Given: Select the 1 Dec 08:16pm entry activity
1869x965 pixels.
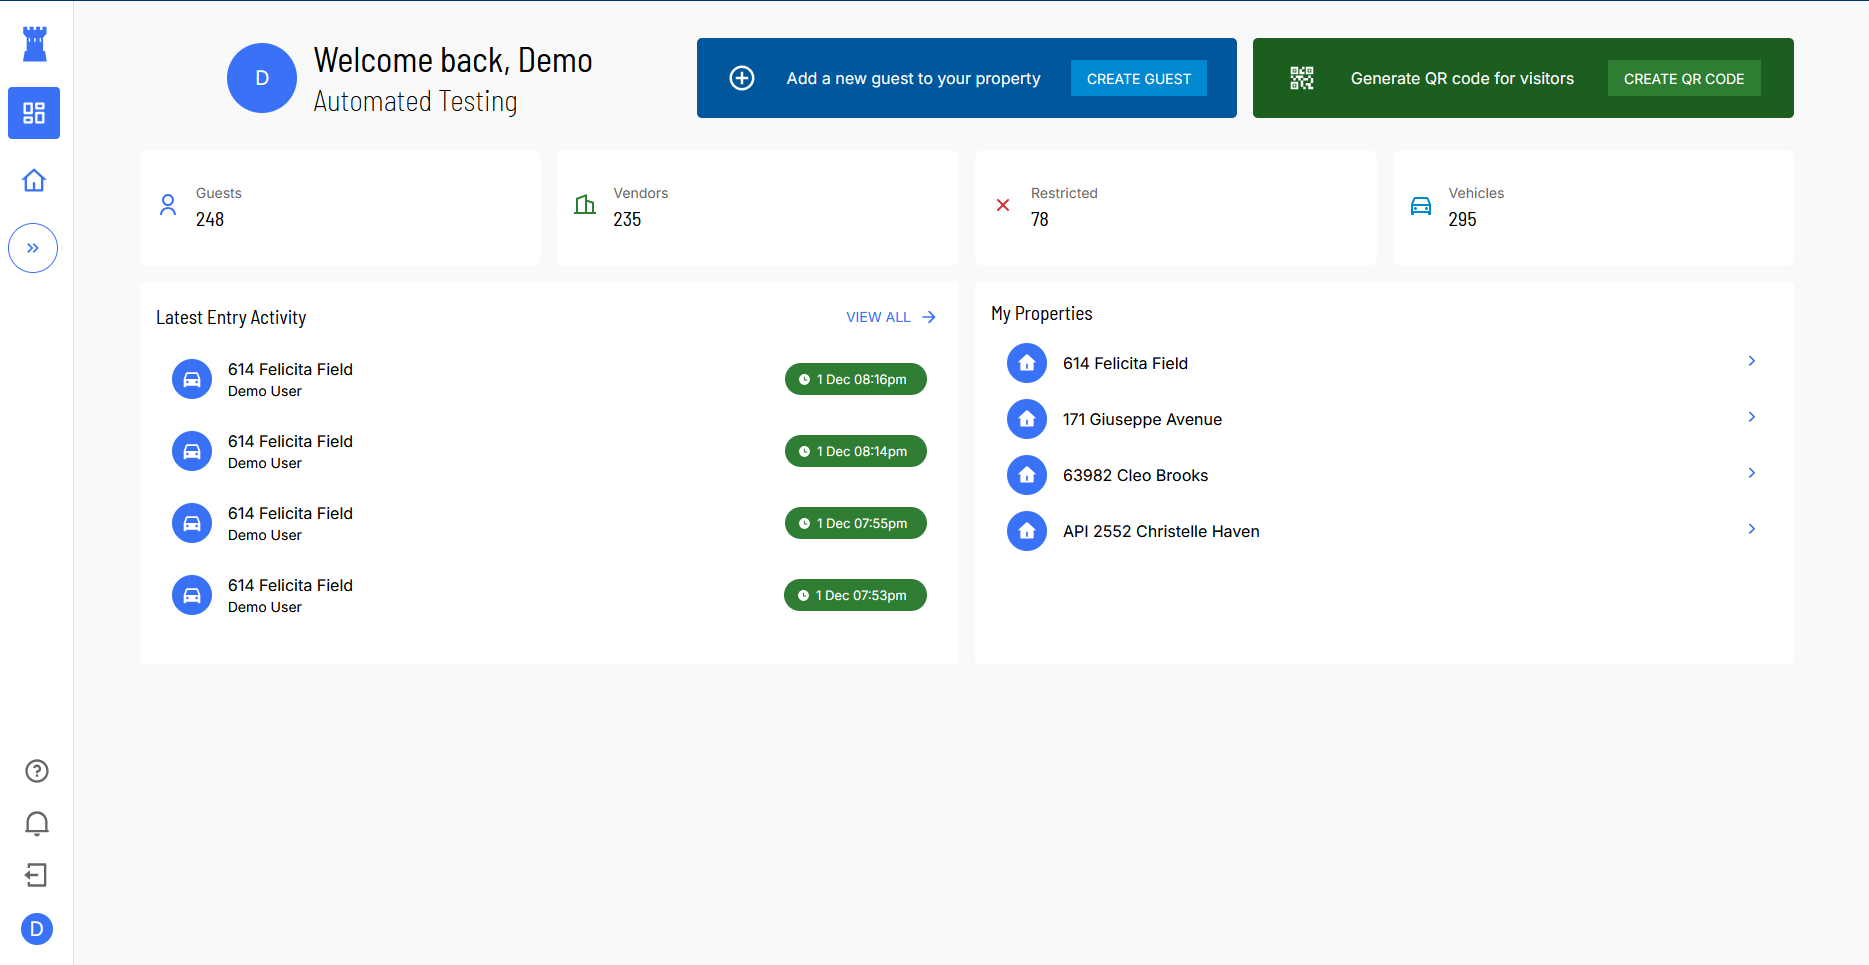Looking at the screenshot, I should (855, 380).
